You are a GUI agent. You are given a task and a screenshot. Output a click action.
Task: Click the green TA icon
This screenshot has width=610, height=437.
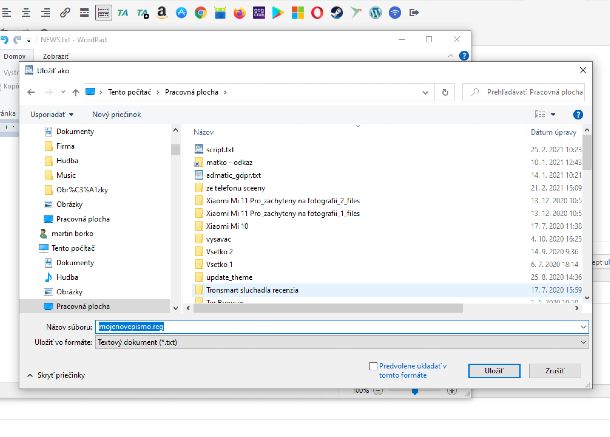pos(123,13)
